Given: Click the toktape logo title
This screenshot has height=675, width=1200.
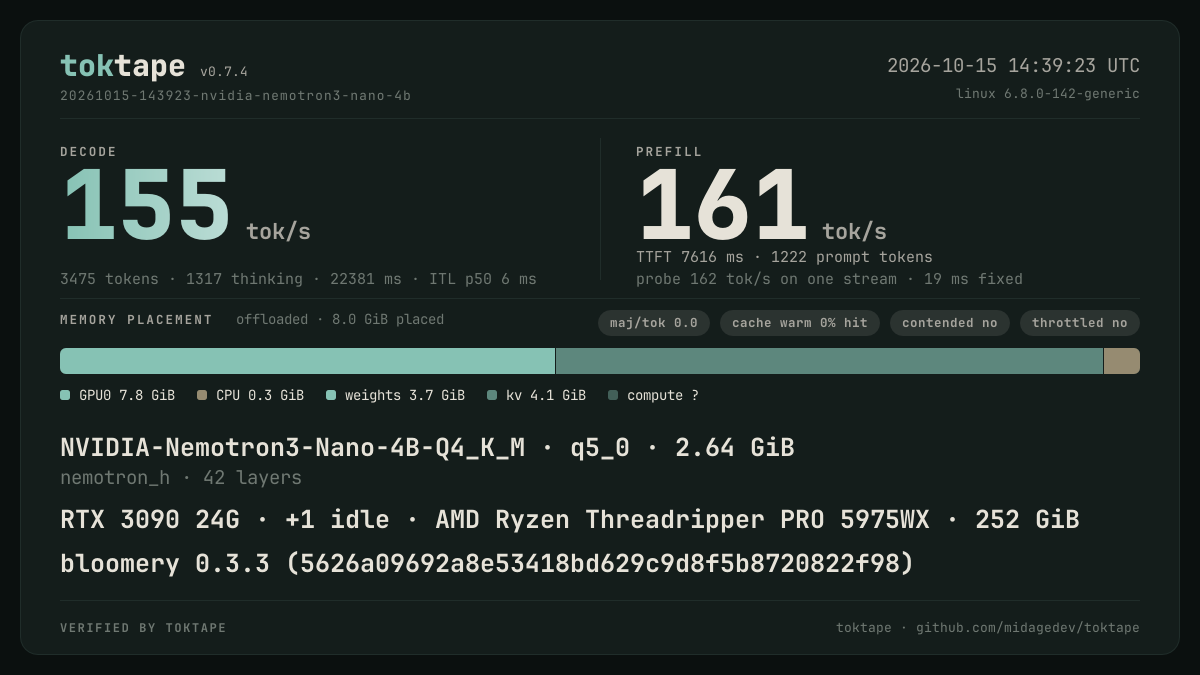Looking at the screenshot, I should [x=122, y=66].
